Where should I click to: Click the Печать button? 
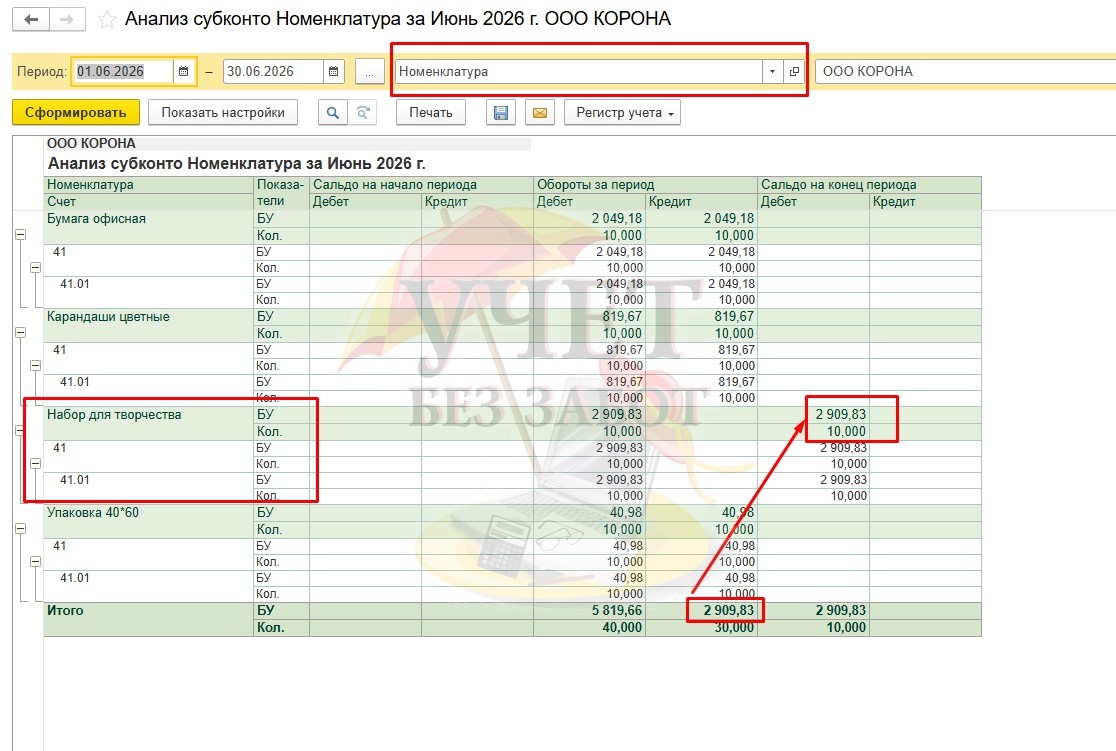[431, 112]
